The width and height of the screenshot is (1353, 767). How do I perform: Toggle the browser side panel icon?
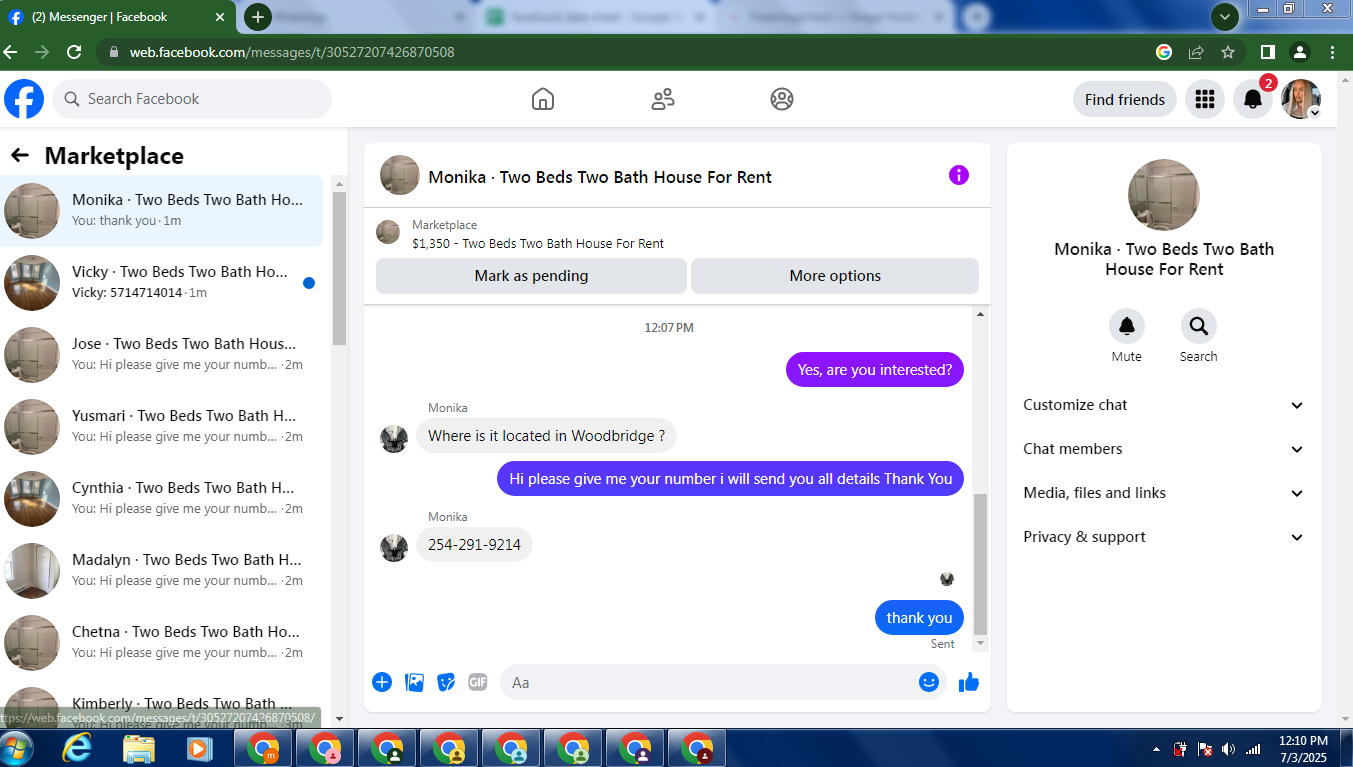click(x=1267, y=52)
